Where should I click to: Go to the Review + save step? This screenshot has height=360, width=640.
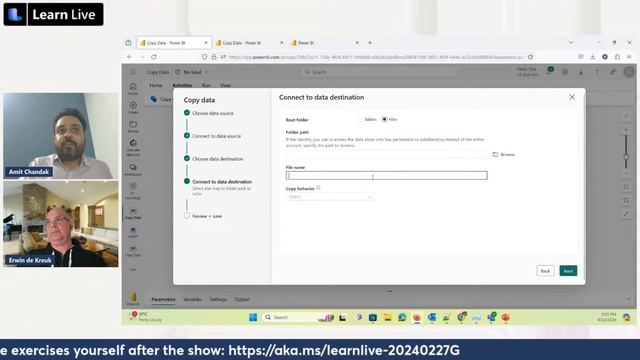(x=207, y=216)
